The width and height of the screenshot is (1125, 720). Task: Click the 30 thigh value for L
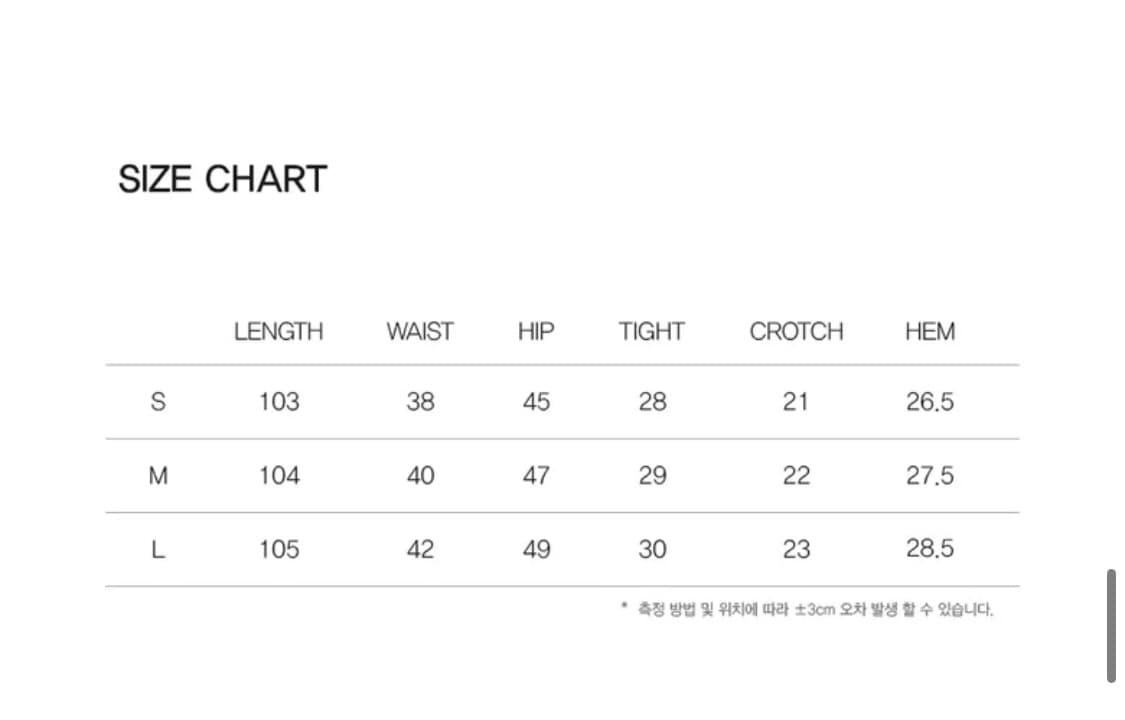(x=652, y=549)
